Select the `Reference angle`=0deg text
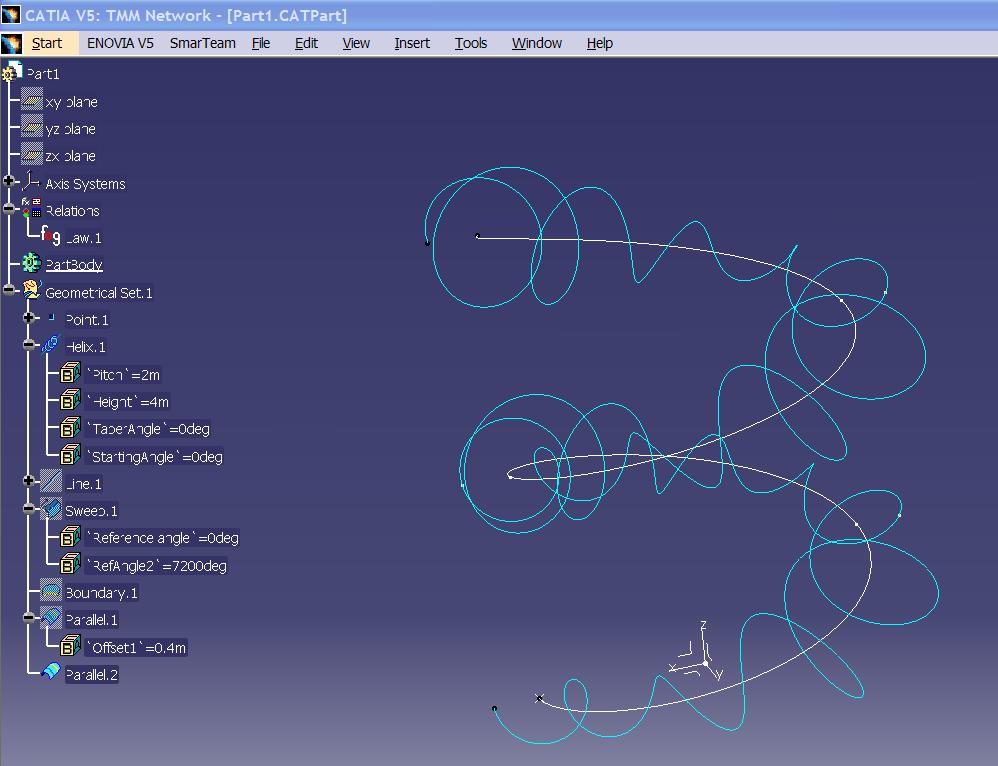 [x=163, y=539]
